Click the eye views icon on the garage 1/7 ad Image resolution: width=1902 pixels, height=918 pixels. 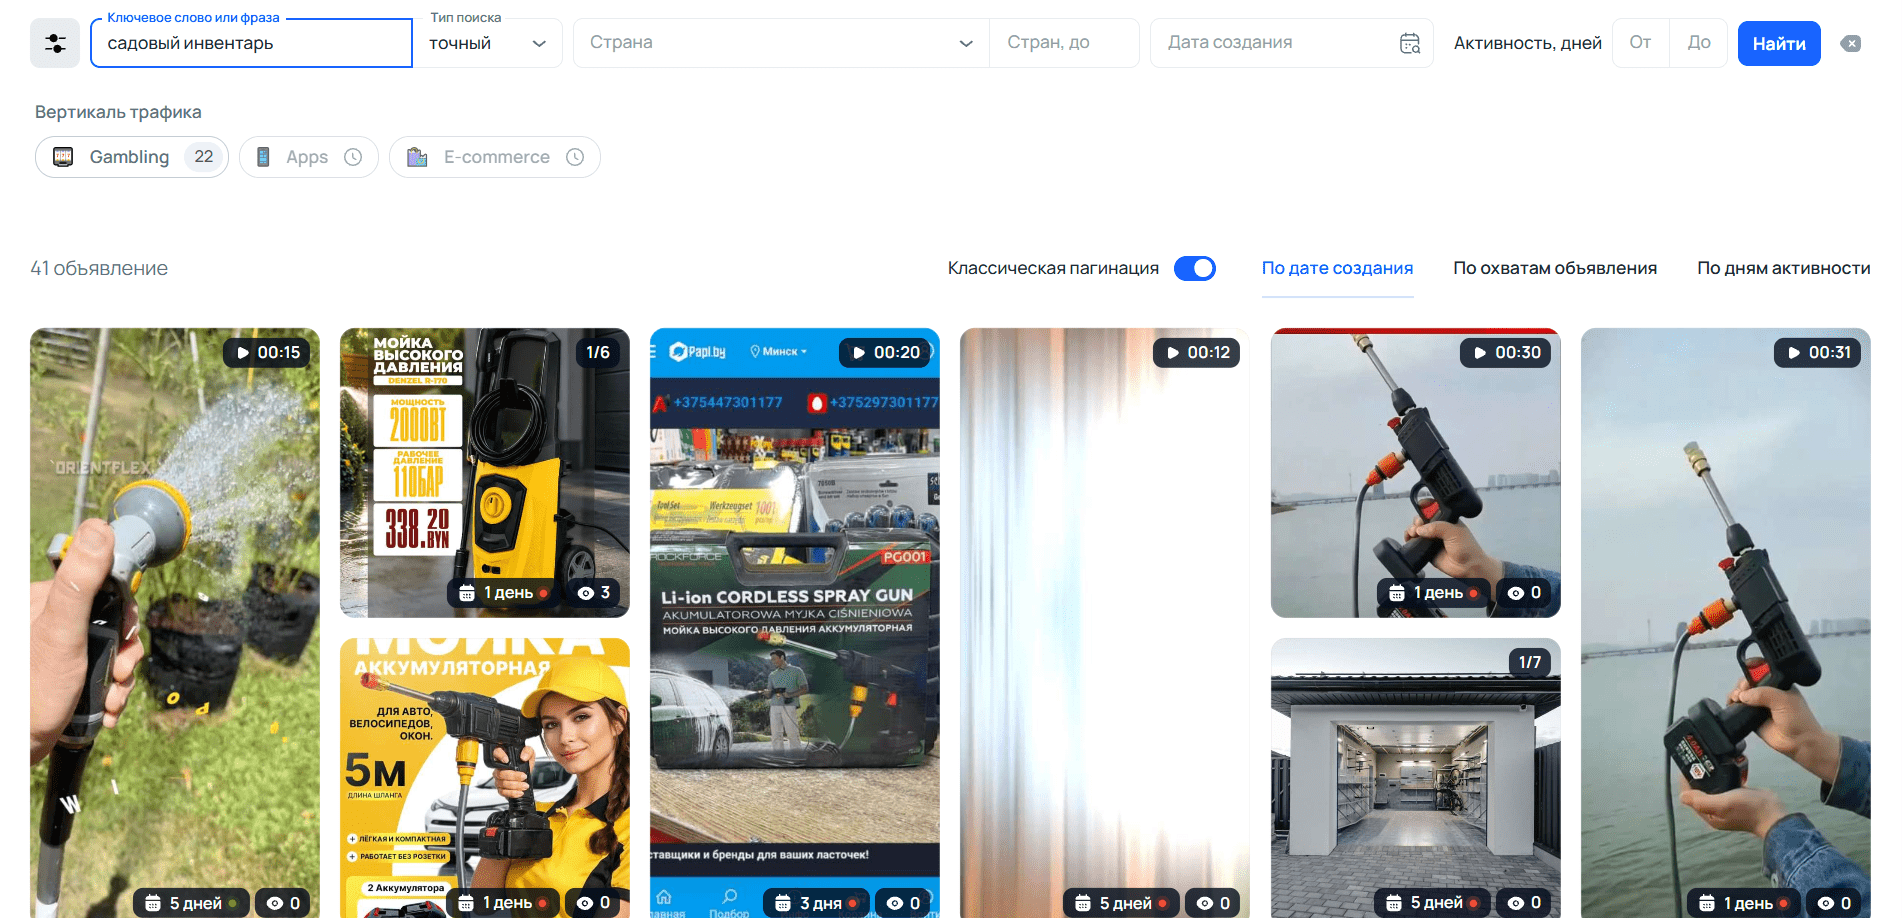(1516, 903)
